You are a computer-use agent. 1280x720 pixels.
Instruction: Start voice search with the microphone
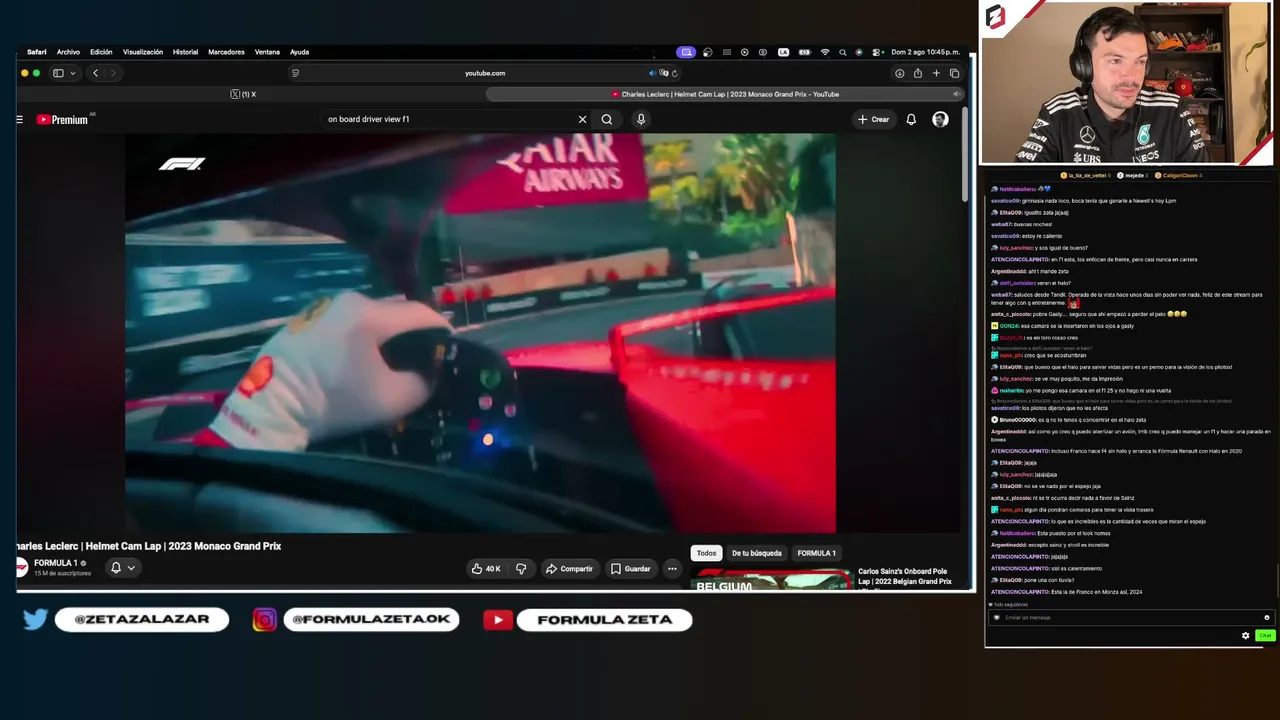point(641,120)
